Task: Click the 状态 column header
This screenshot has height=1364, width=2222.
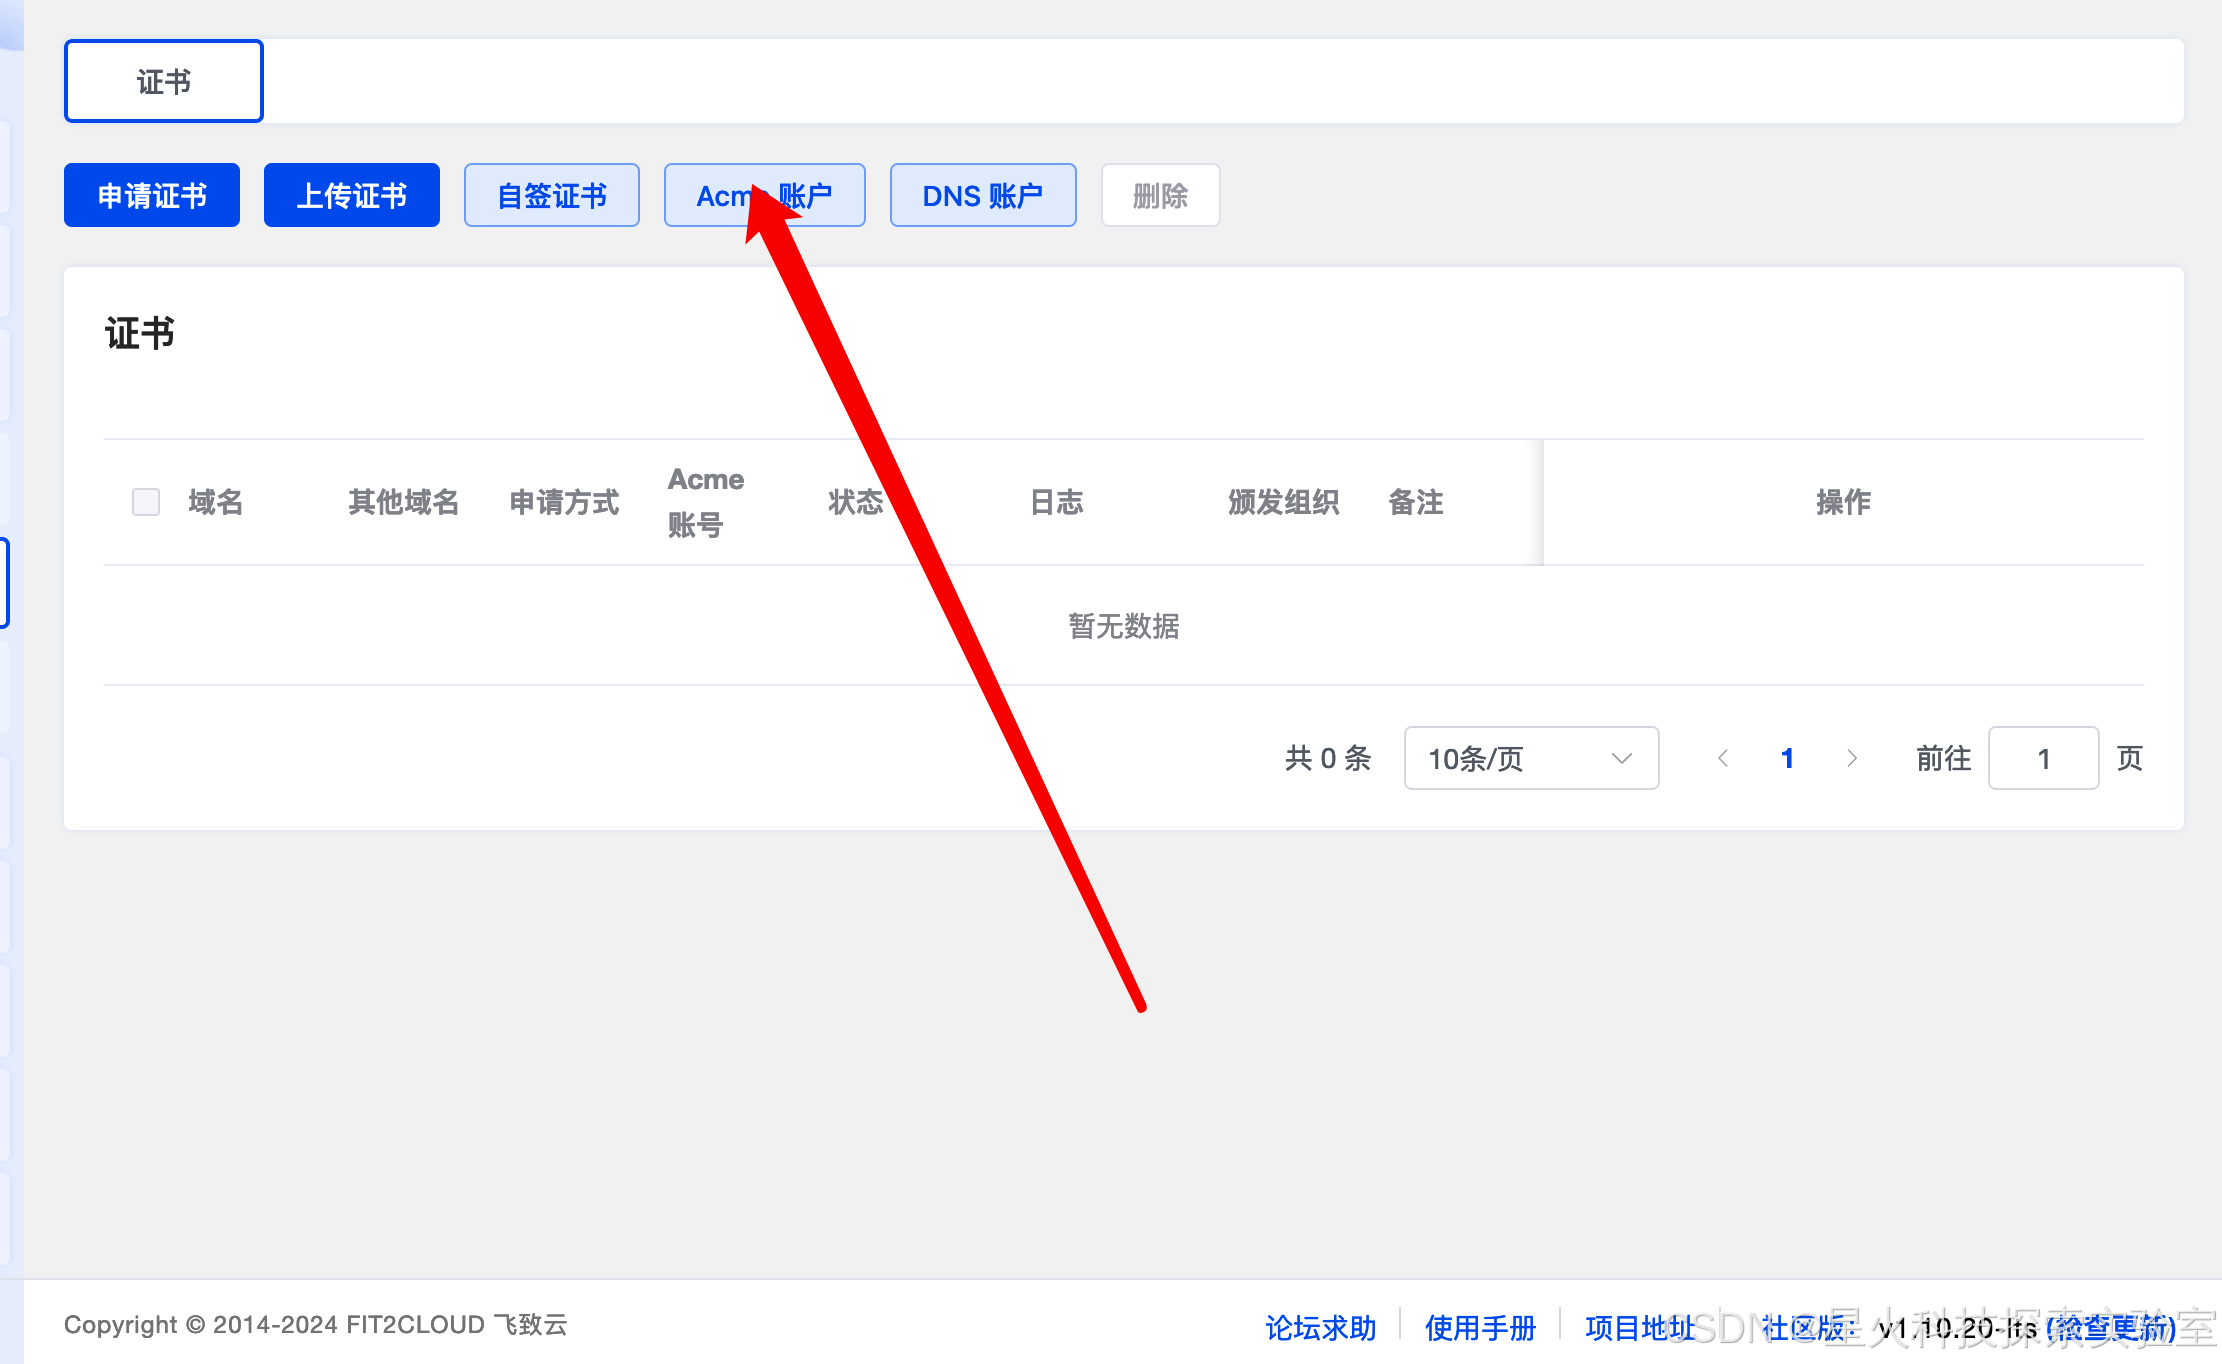Action: [x=855, y=502]
